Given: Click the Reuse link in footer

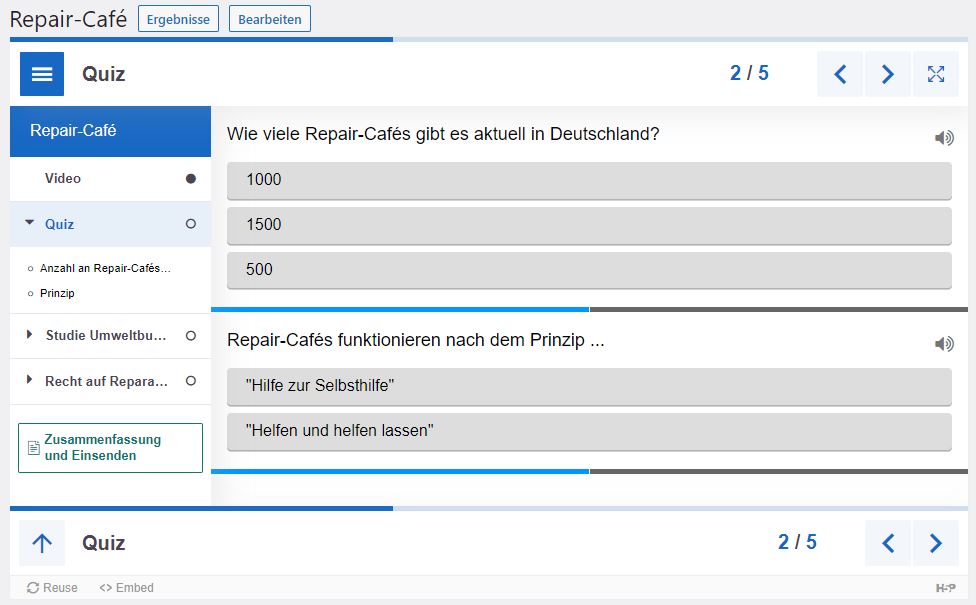Looking at the screenshot, I should click(52, 588).
